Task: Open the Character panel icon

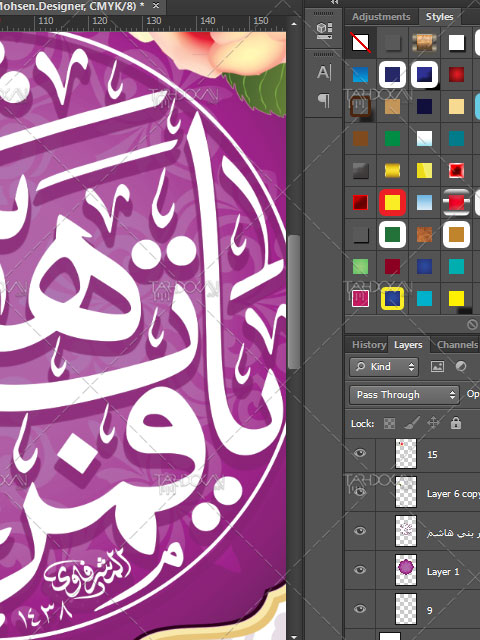Action: click(324, 73)
